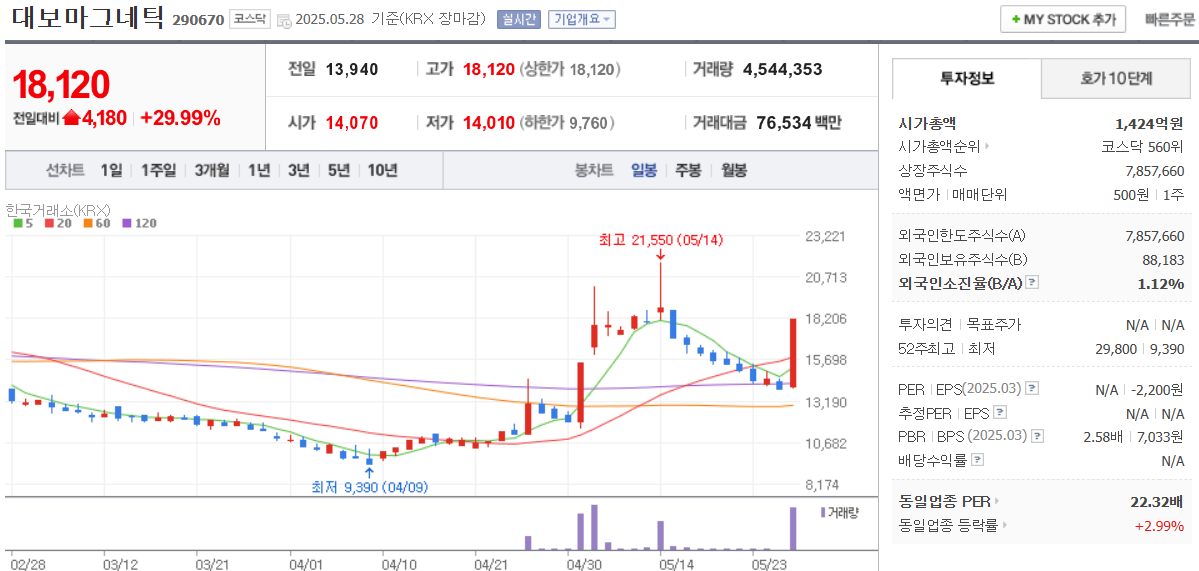The height and width of the screenshot is (571, 1199).
Task: Click the 동일업종 등락률 value +2.99%
Action: [x=1159, y=526]
